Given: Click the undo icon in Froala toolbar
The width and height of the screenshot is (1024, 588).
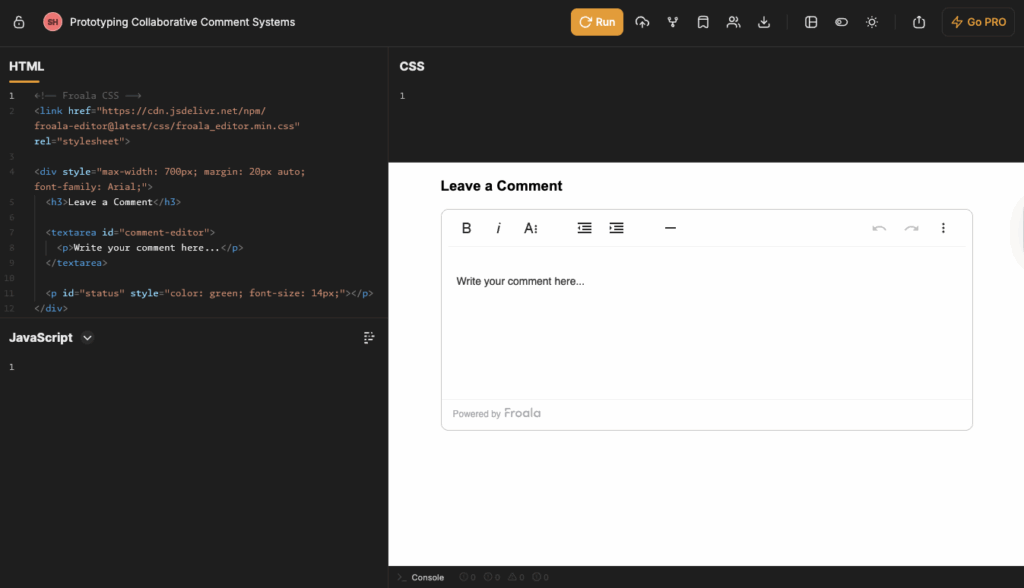Looking at the screenshot, I should point(879,228).
